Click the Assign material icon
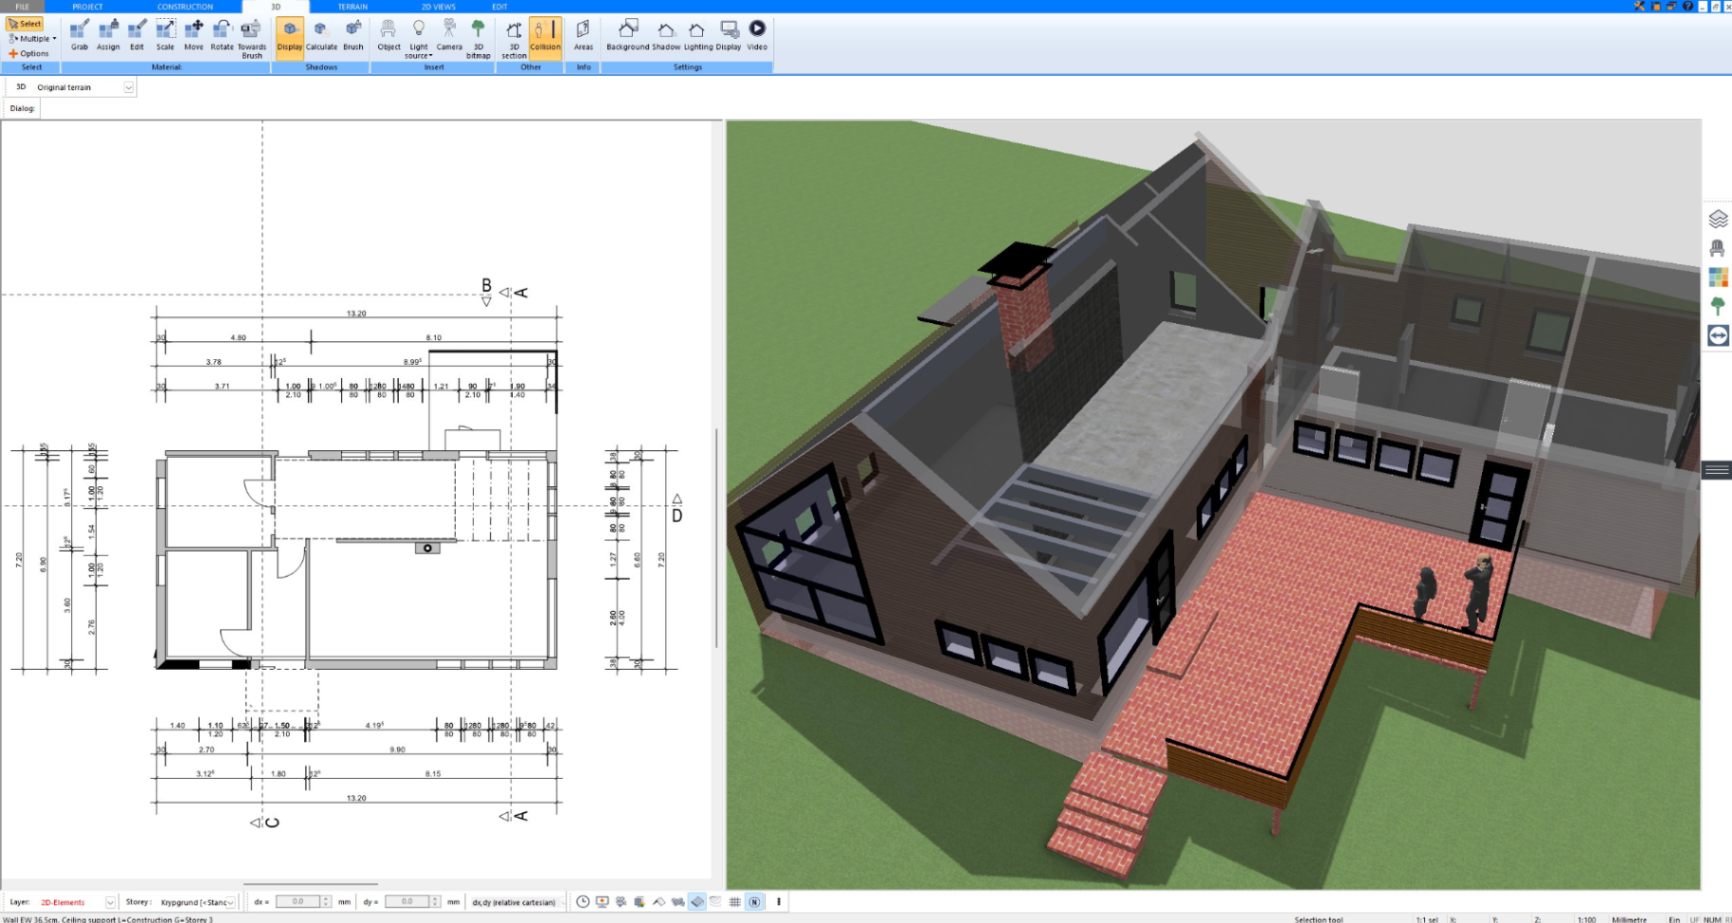This screenshot has height=923, width=1732. tap(108, 34)
